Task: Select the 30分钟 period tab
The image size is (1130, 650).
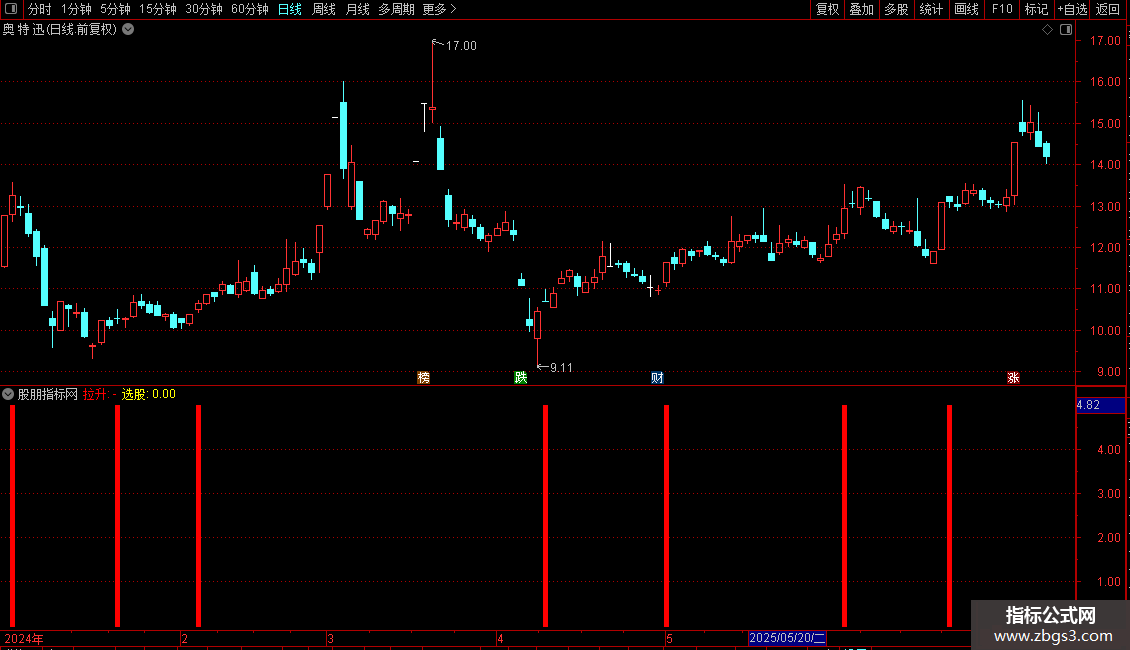Action: pos(204,9)
